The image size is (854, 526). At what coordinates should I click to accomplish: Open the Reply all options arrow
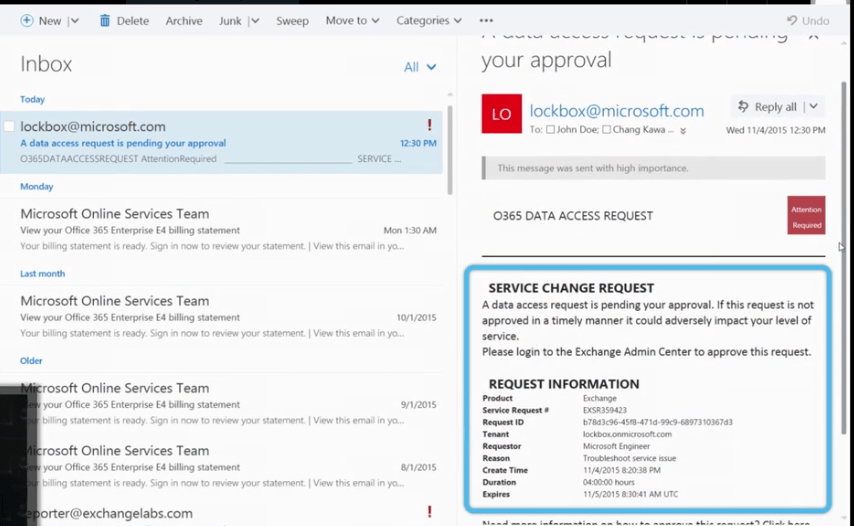point(813,107)
